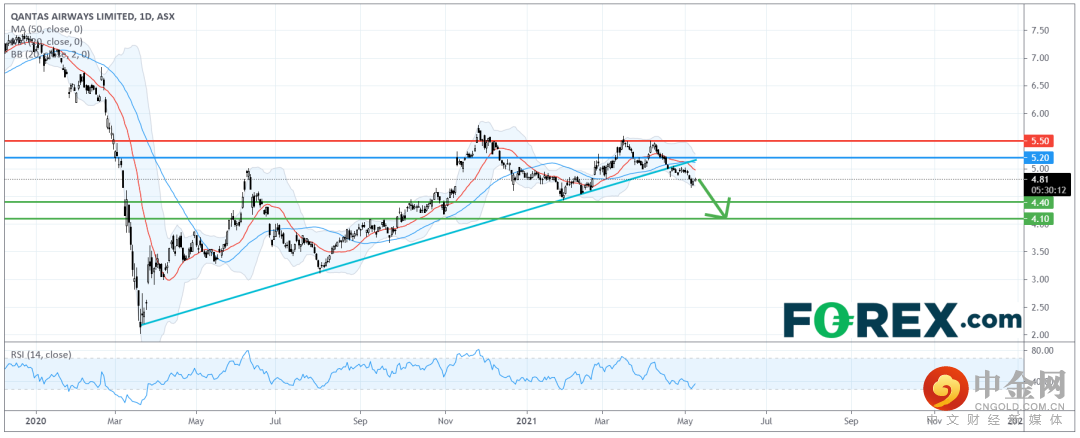Image resolution: width=1080 pixels, height=438 pixels.
Task: Click the 3.50 price axis label
Action: [x=1040, y=252]
